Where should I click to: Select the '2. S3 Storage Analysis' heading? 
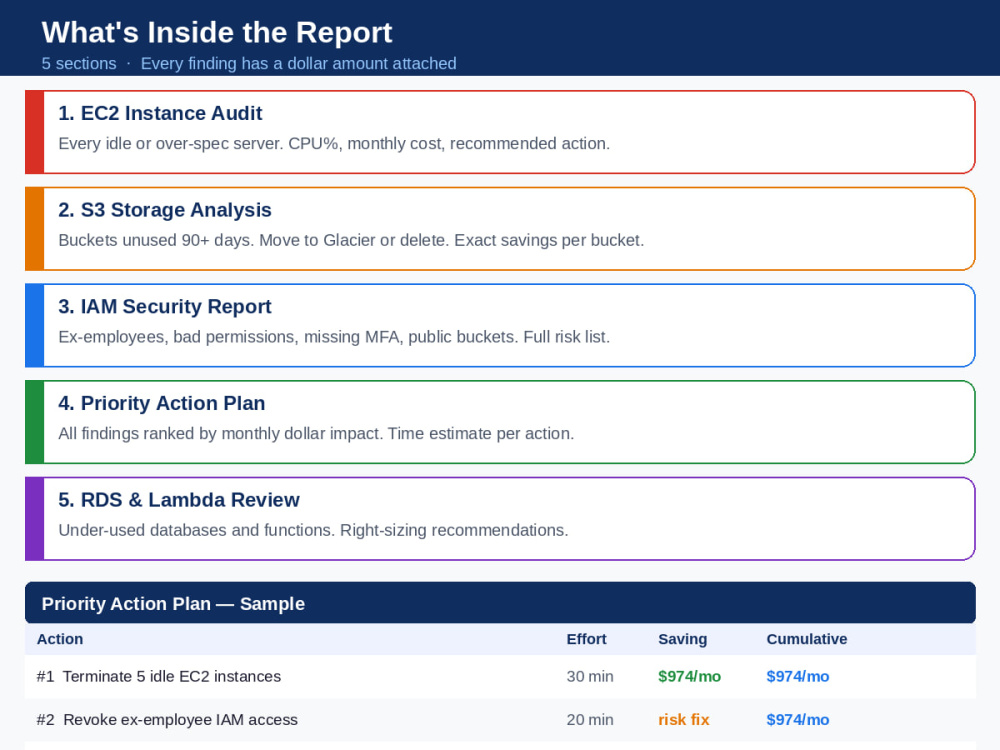click(x=165, y=210)
